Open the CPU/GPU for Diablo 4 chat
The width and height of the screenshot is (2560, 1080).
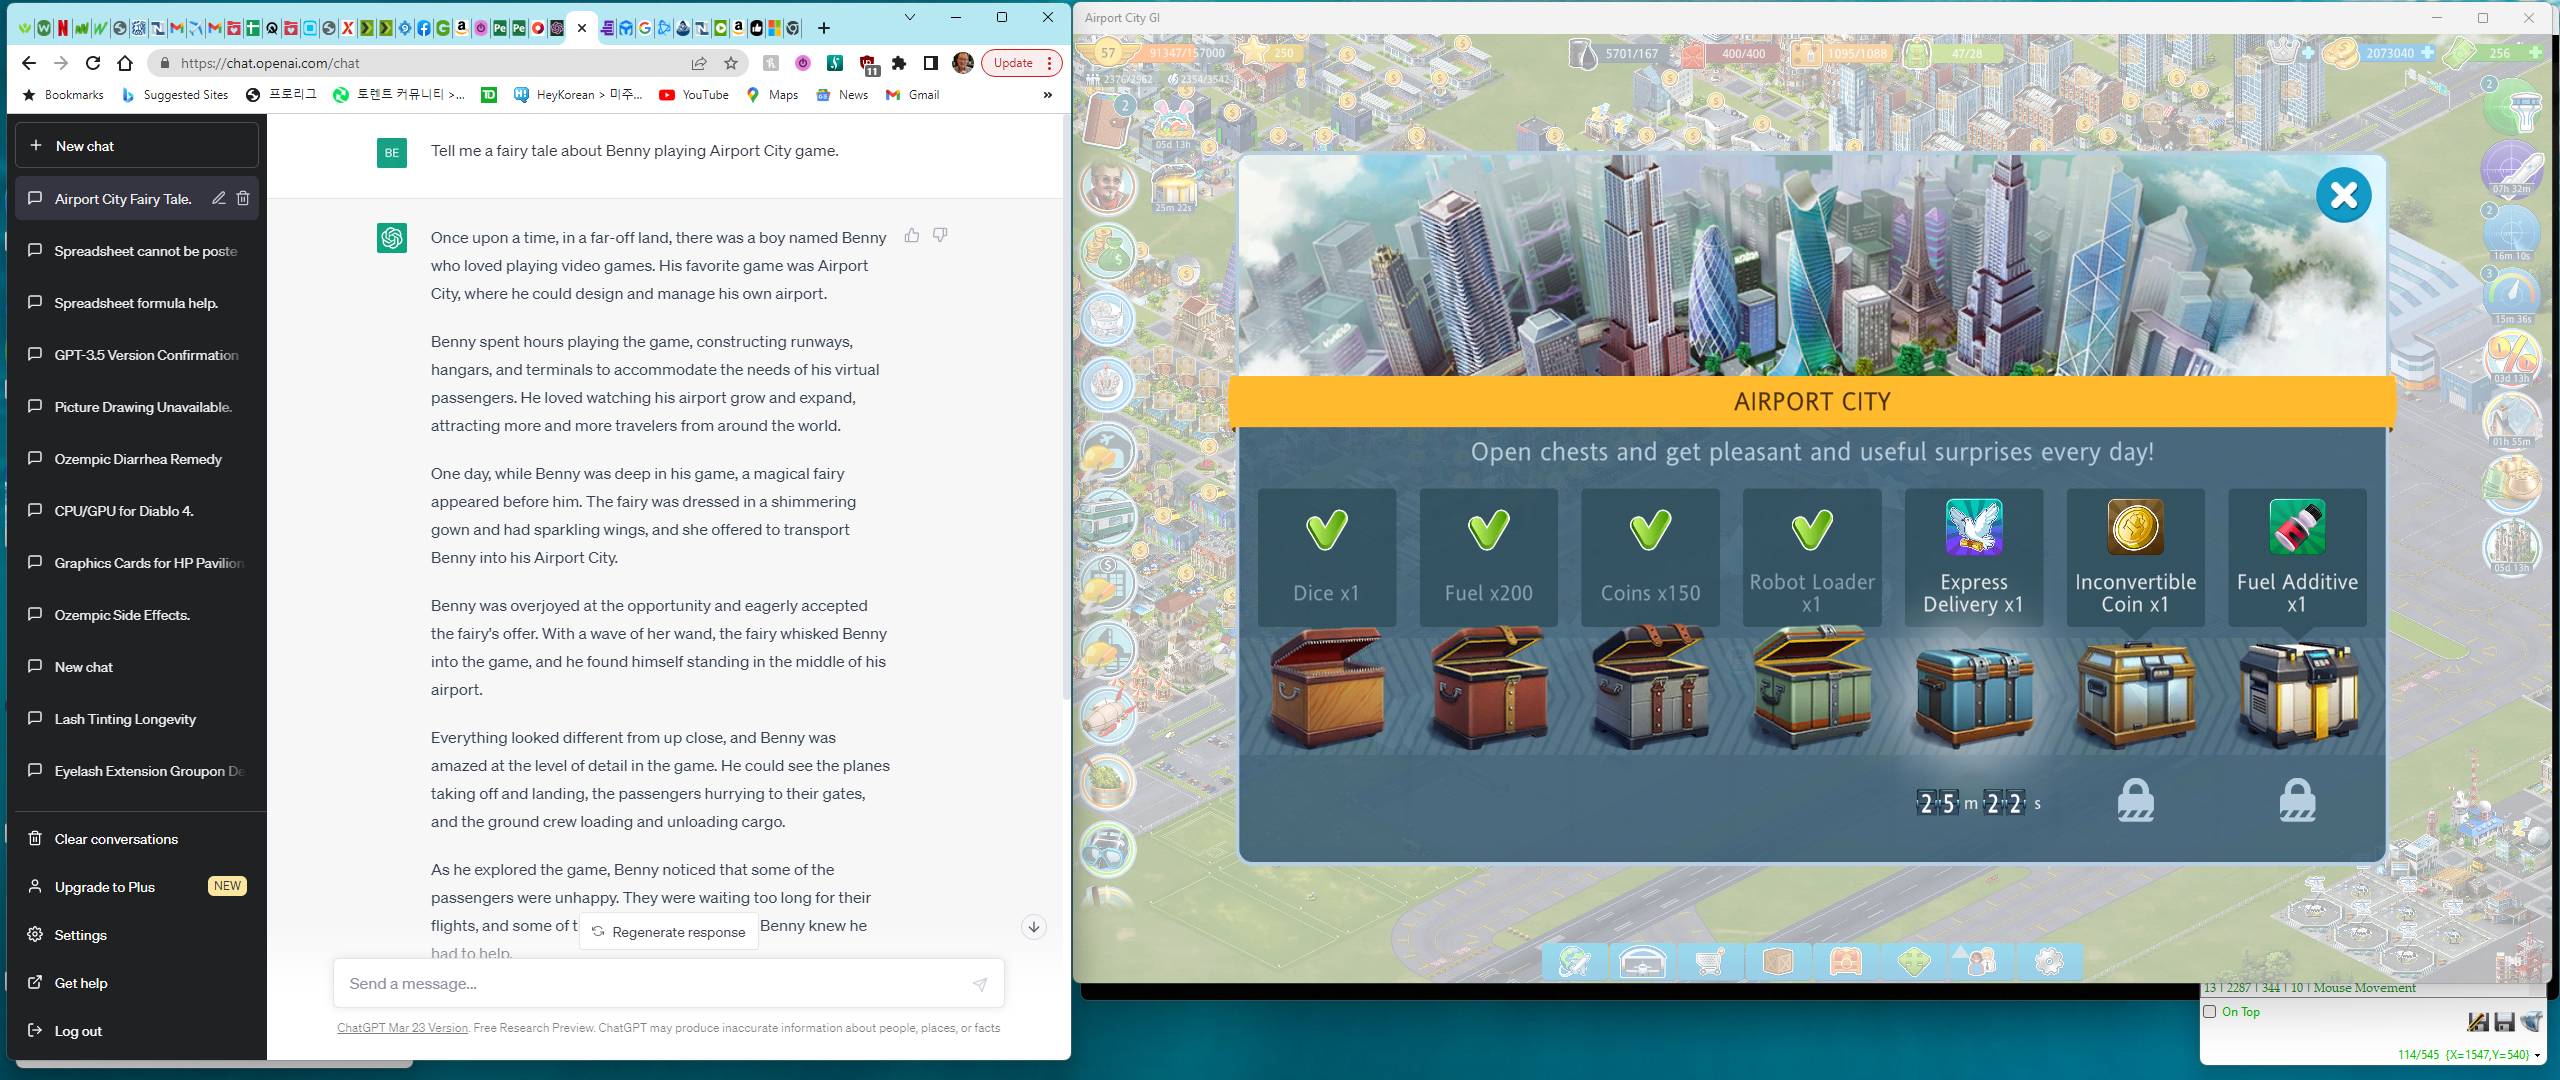137,511
